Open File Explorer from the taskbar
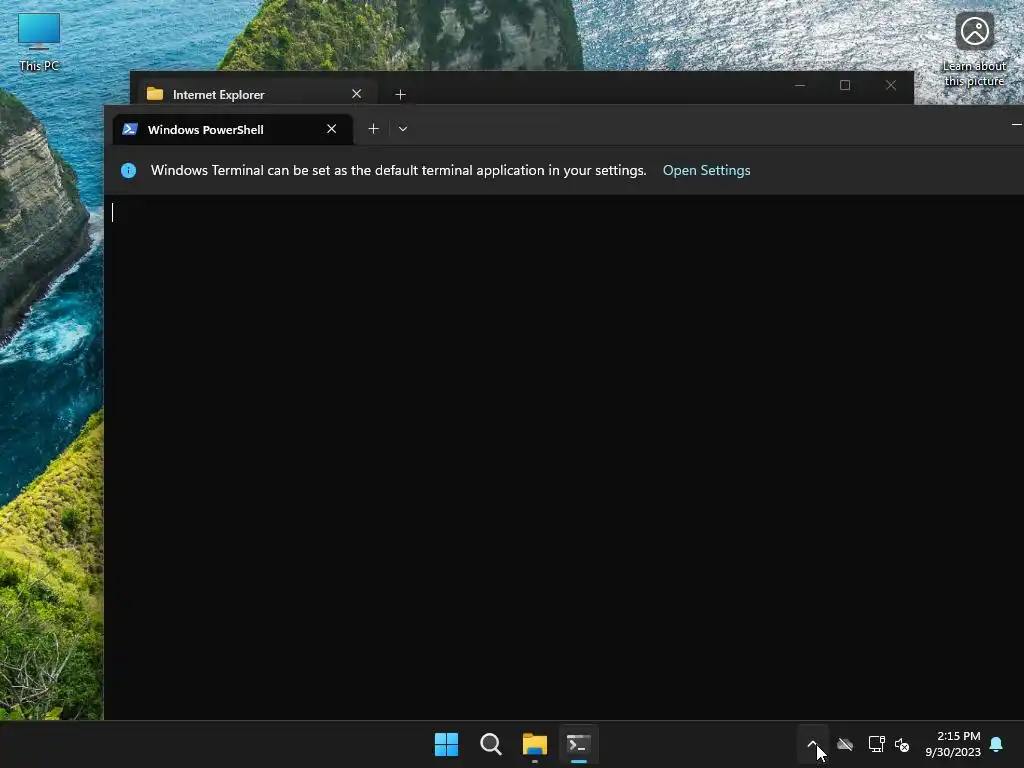The image size is (1024, 768). coord(535,744)
